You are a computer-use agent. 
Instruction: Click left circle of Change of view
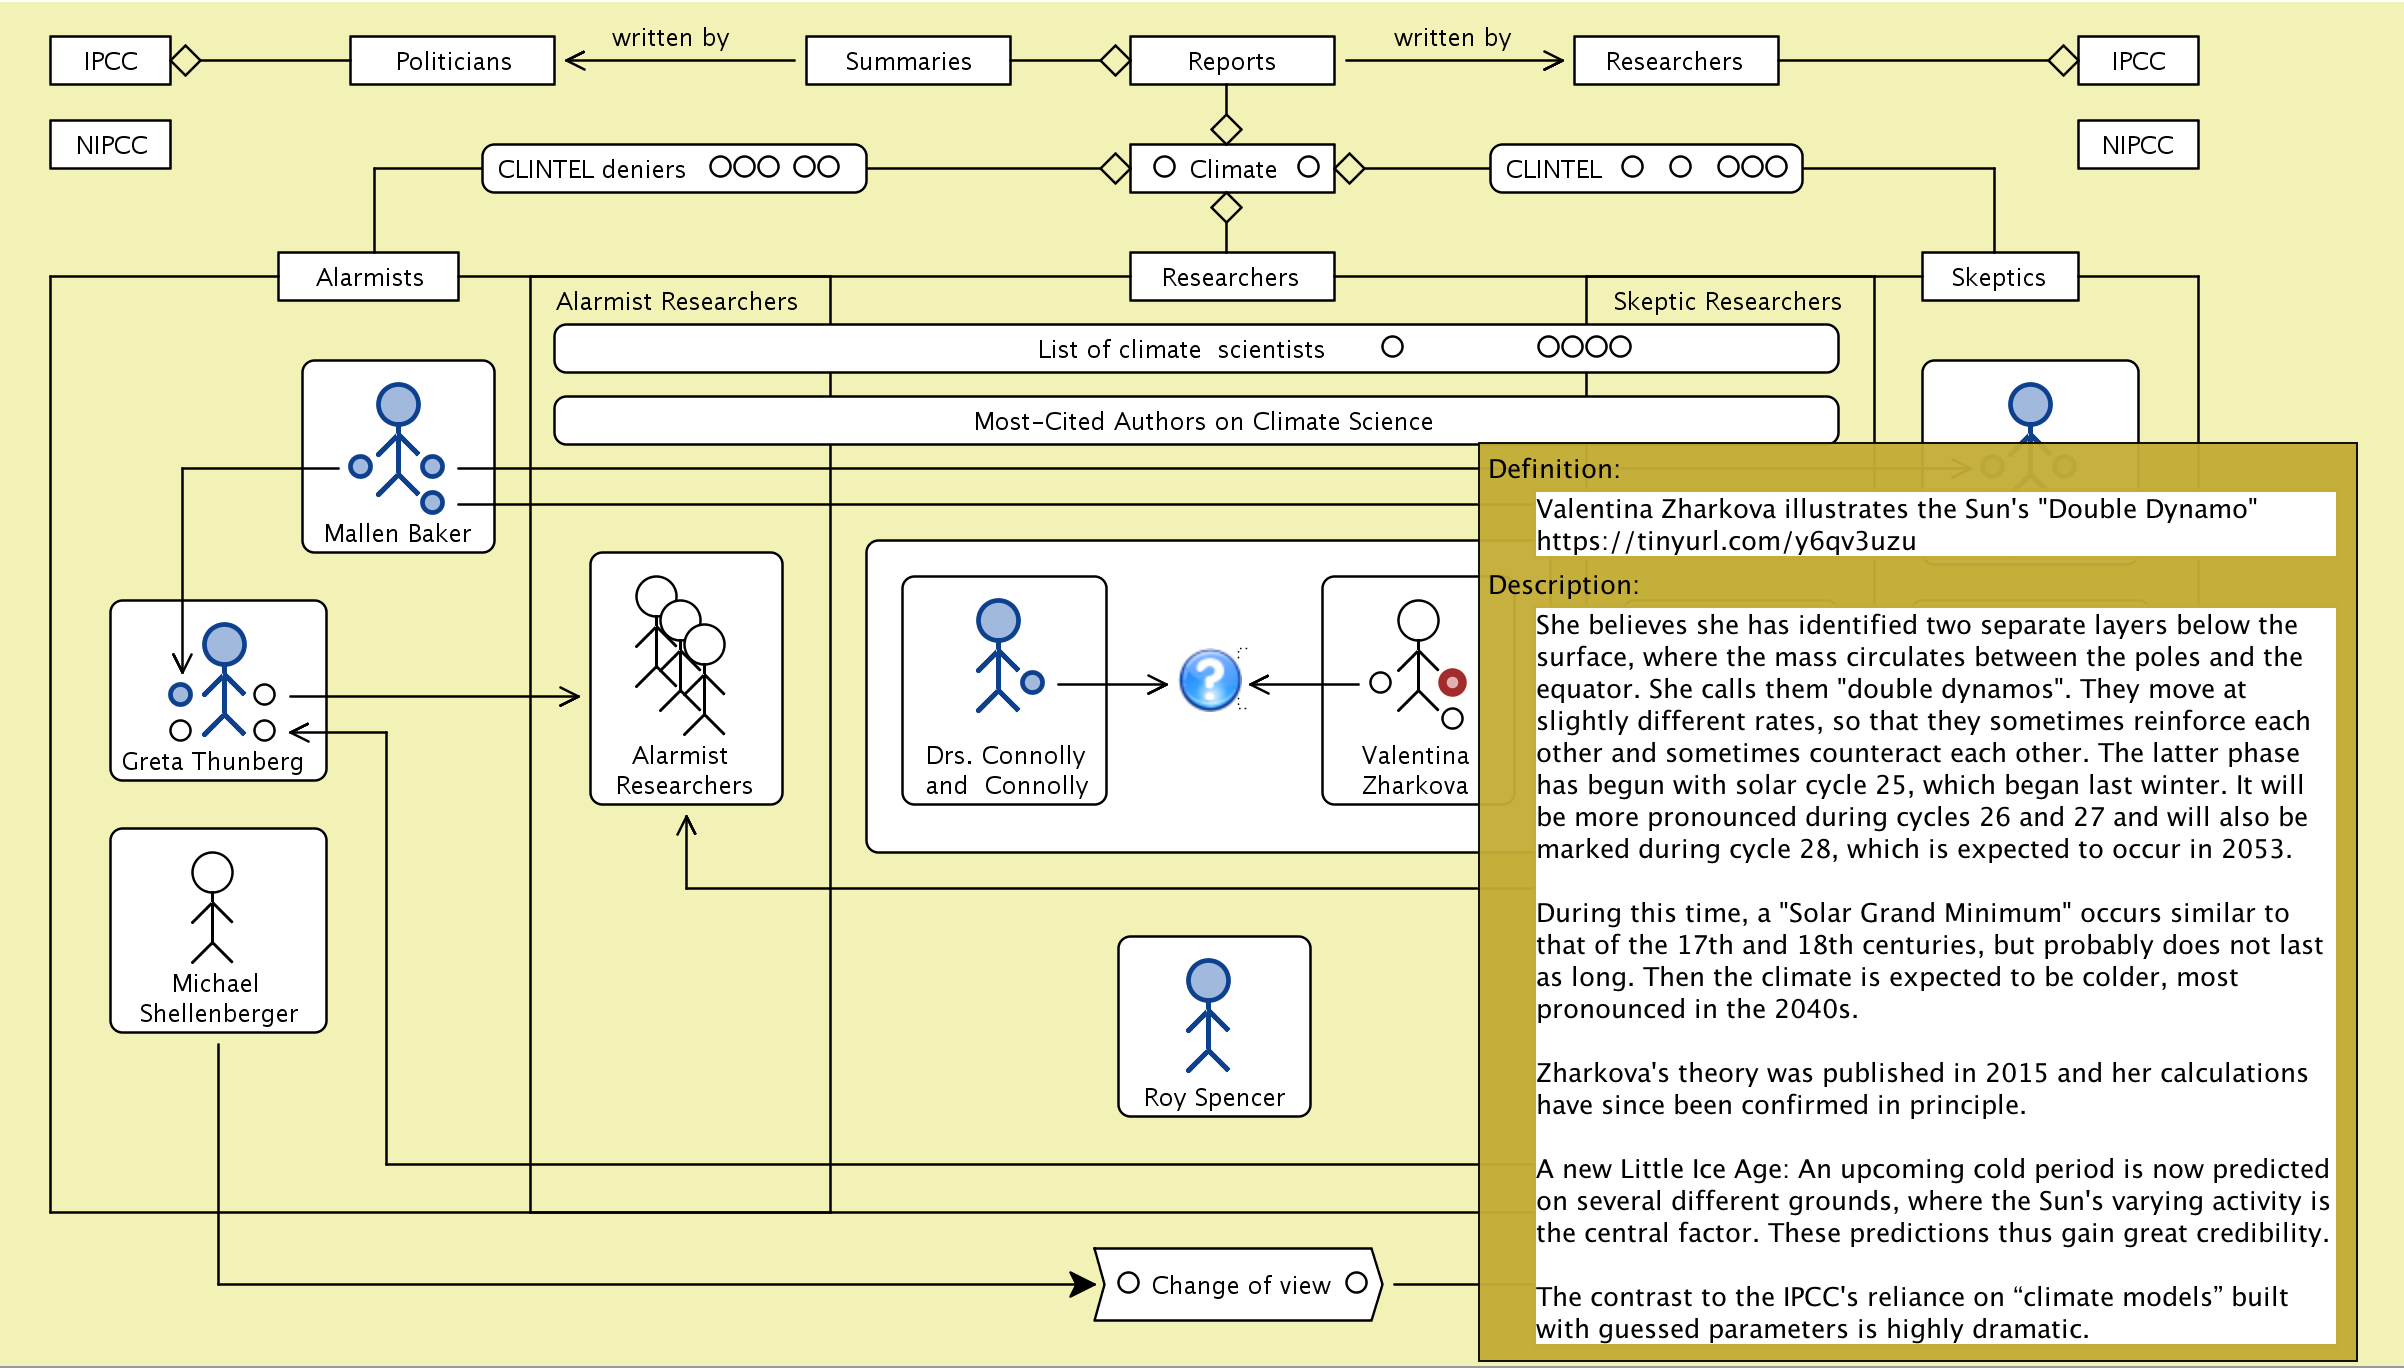click(x=1128, y=1283)
